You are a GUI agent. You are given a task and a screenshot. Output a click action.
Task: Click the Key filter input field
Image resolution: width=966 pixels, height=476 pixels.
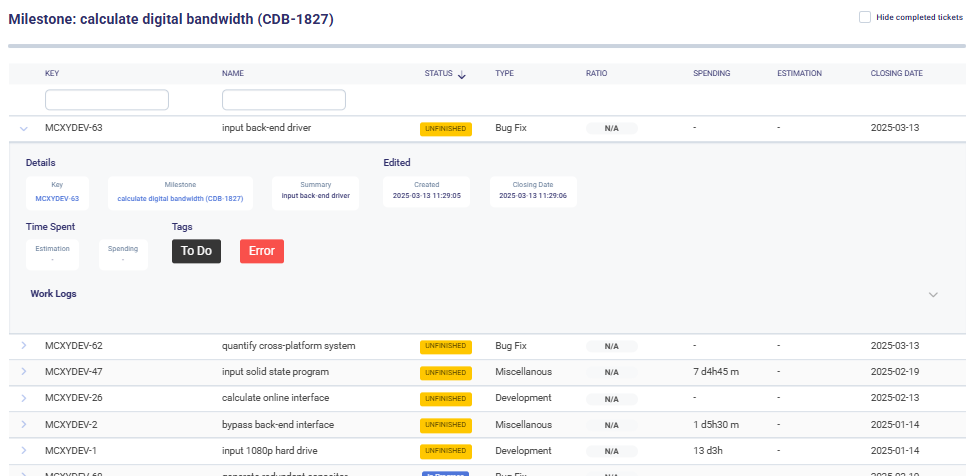107,100
